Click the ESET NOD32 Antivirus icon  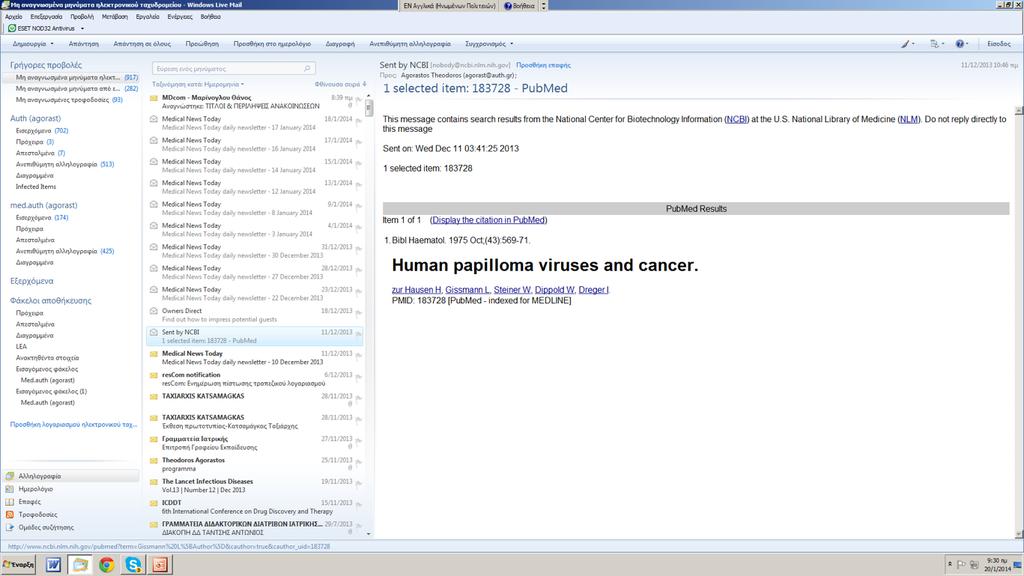(12, 28)
